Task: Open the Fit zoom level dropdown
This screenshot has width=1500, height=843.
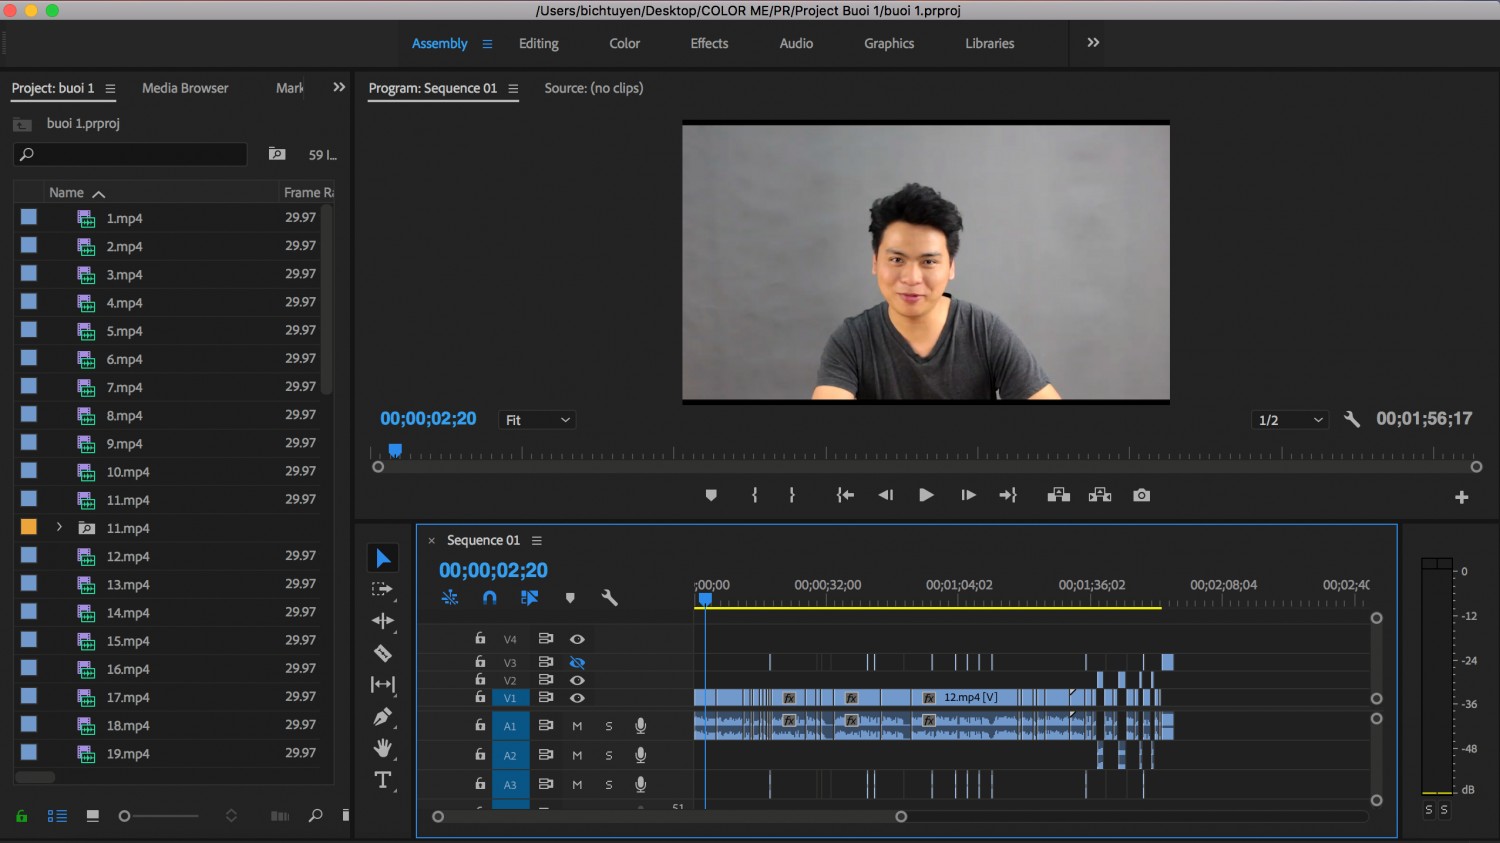Action: [537, 420]
